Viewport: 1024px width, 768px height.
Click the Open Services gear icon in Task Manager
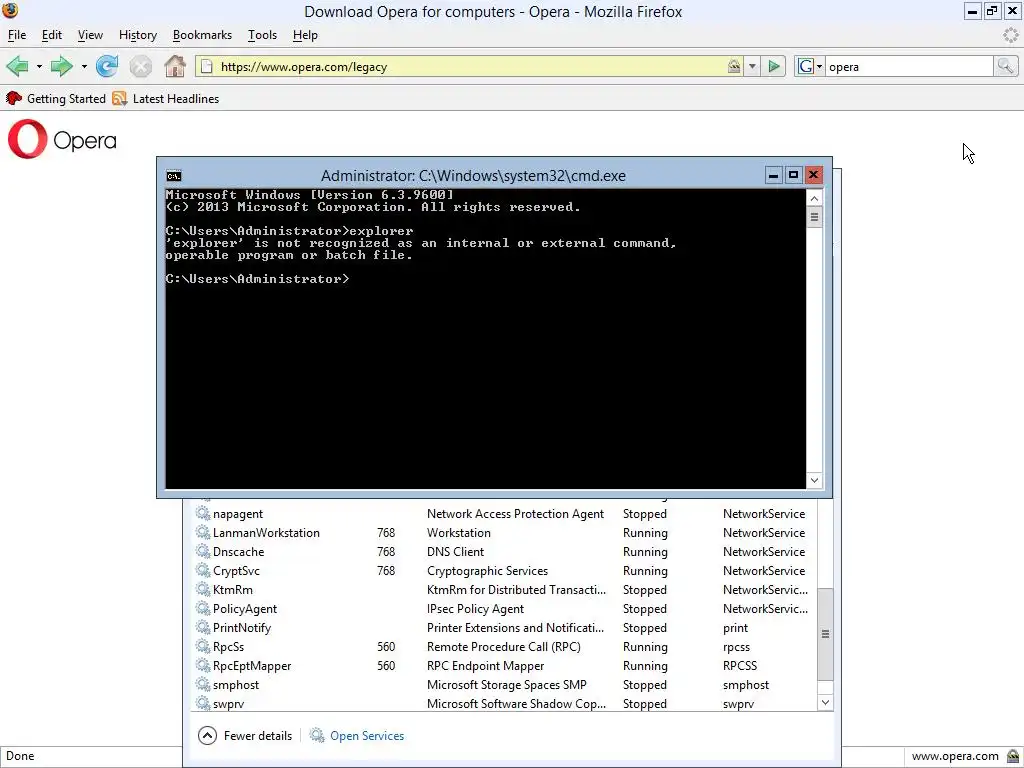pyautogui.click(x=317, y=735)
